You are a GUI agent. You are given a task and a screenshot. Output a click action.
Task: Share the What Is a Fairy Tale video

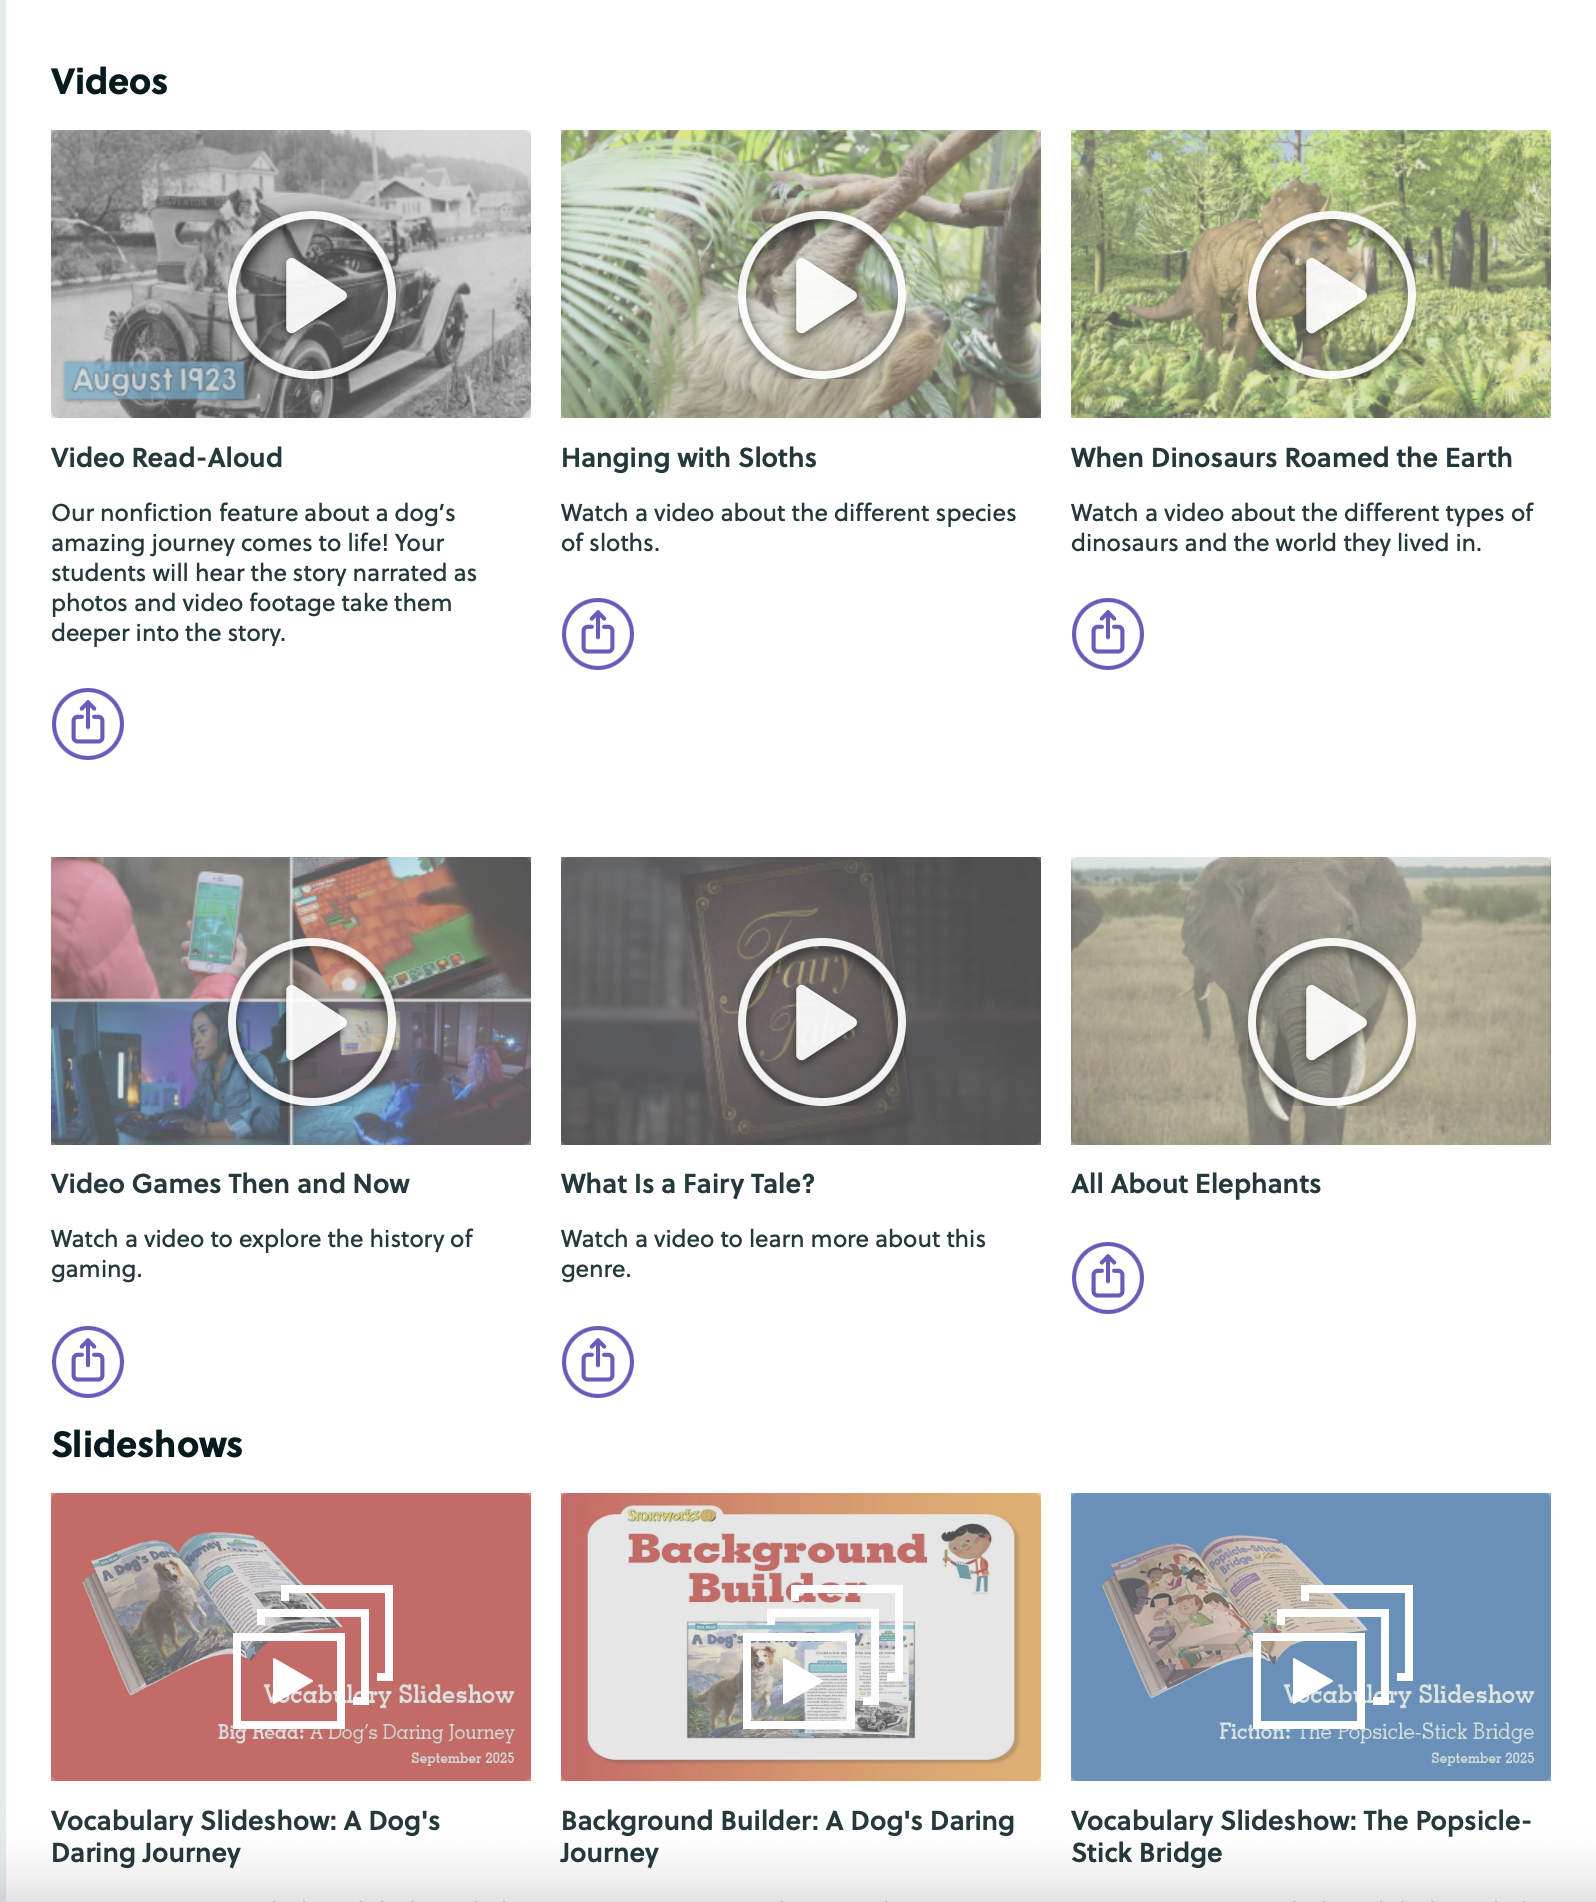(598, 1361)
